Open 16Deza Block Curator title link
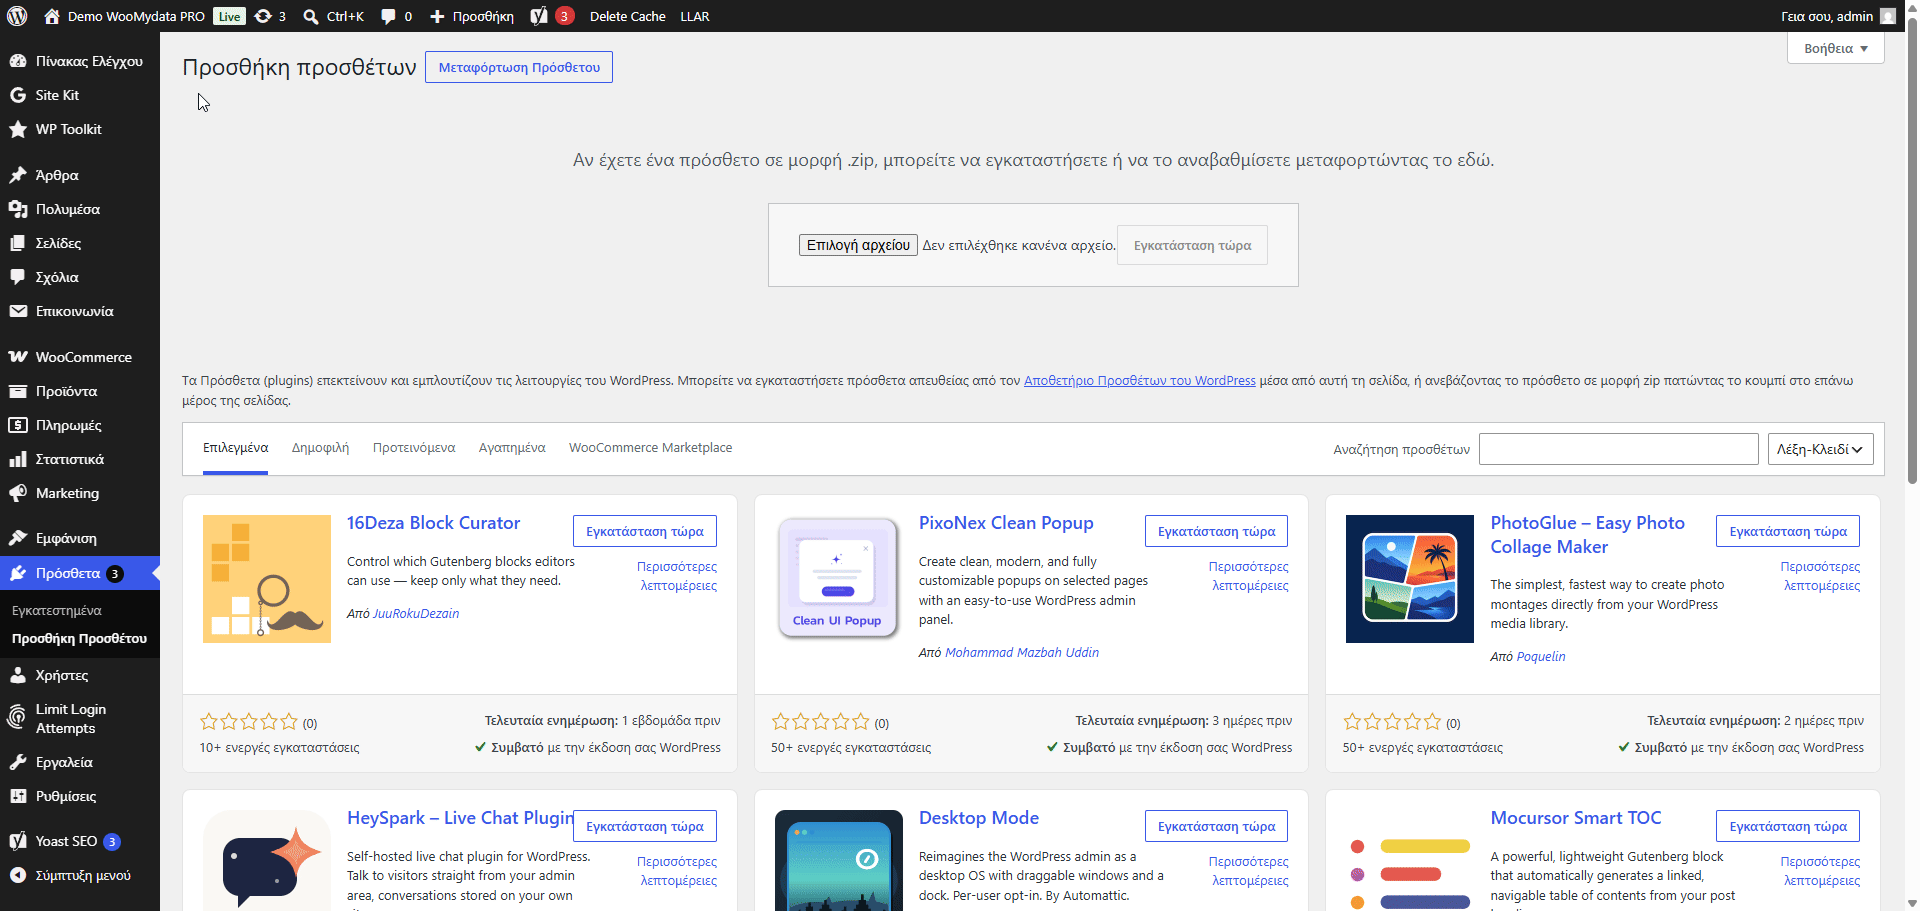This screenshot has height=911, width=1920. 433,523
